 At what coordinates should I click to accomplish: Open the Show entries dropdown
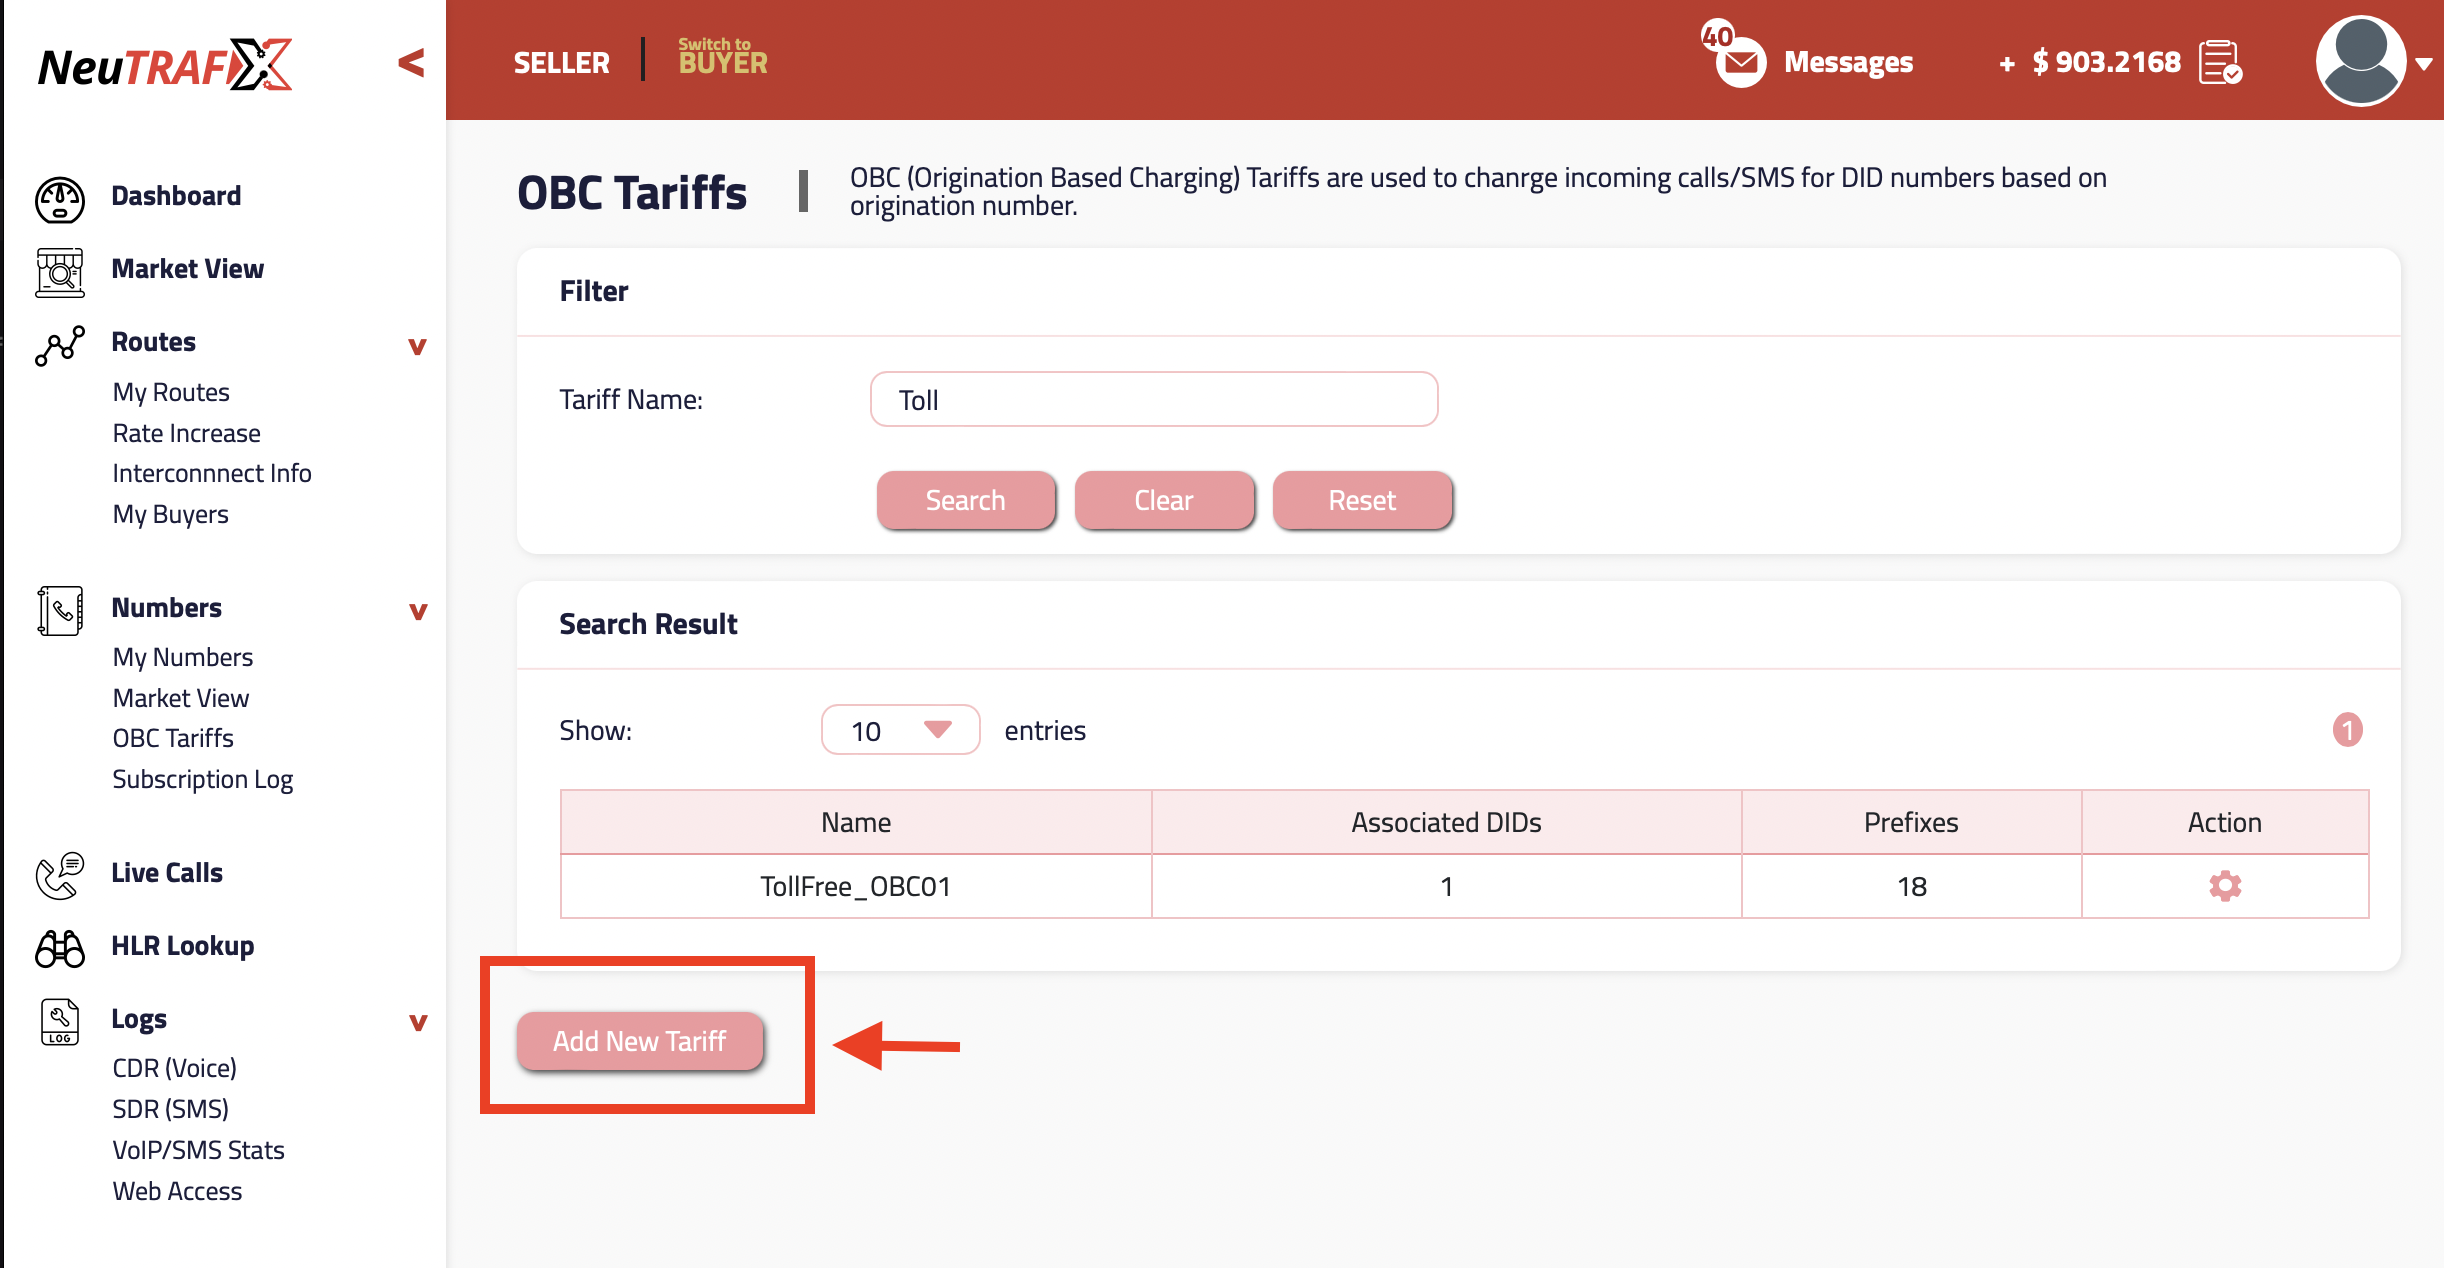(899, 730)
